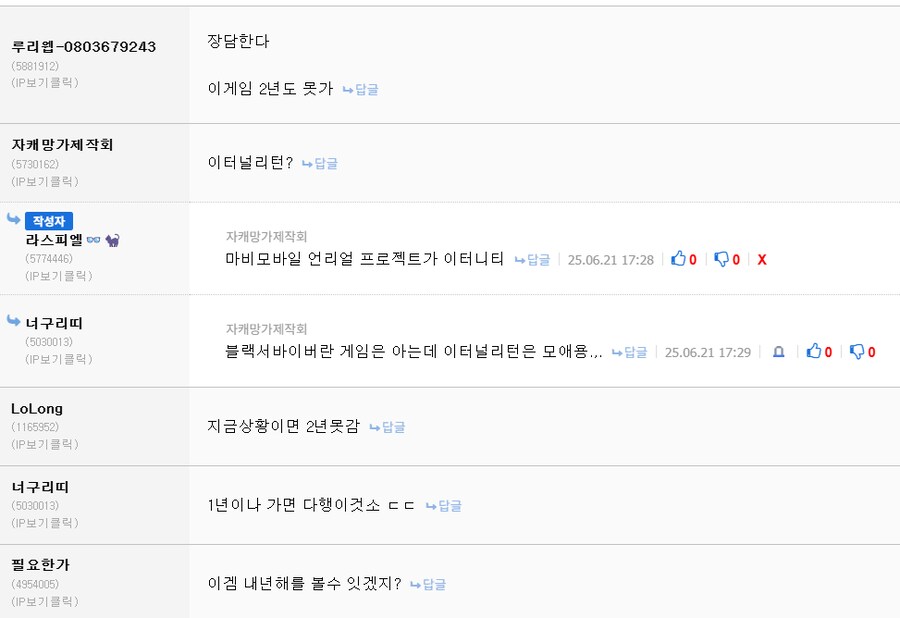Viewport: 900px width, 618px height.
Task: Click the blue 작성자 author badge
Action: 49,221
